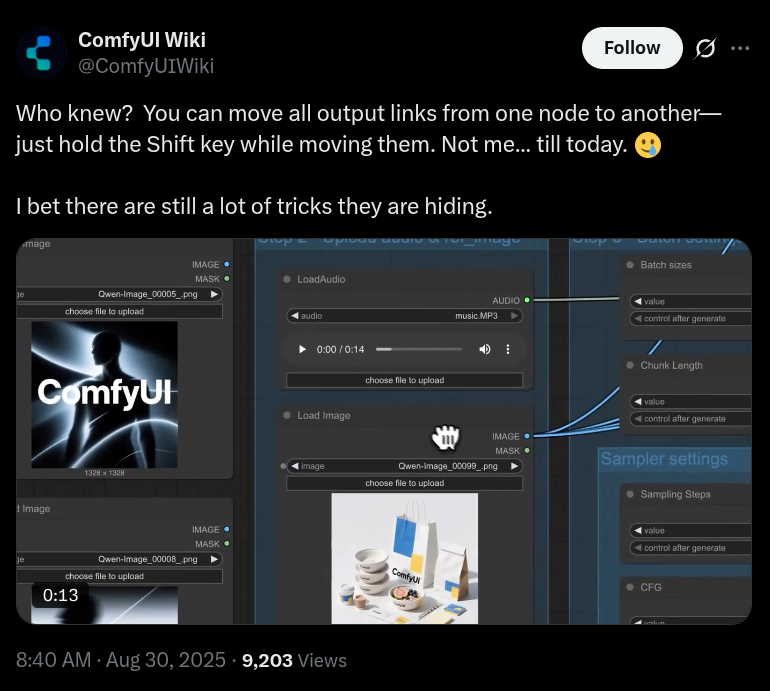
Task: Click the ComfyUI shopping bag preview image
Action: [x=405, y=558]
